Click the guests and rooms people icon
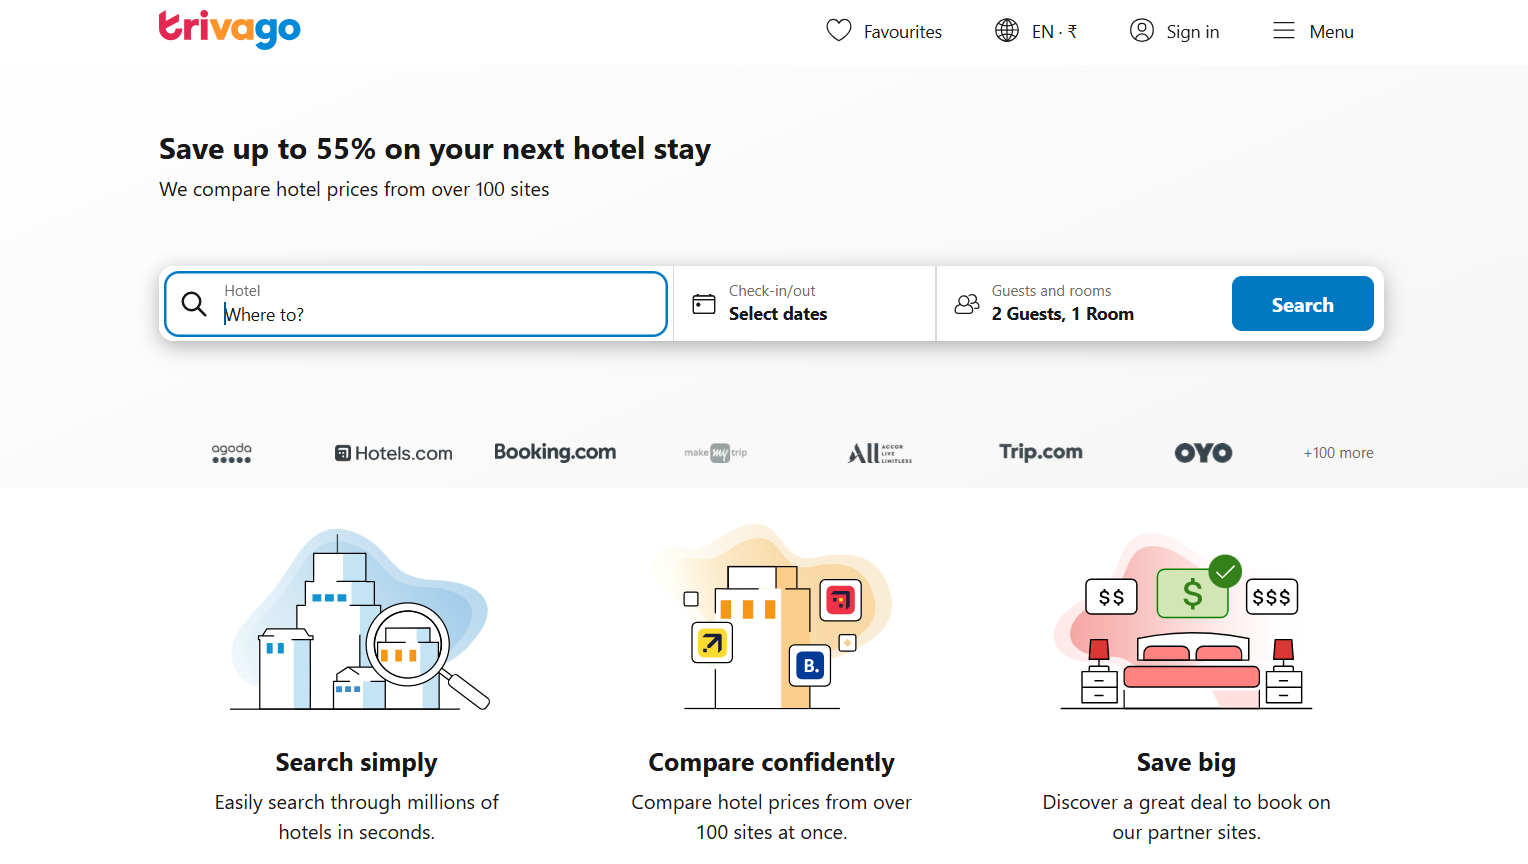 click(966, 304)
